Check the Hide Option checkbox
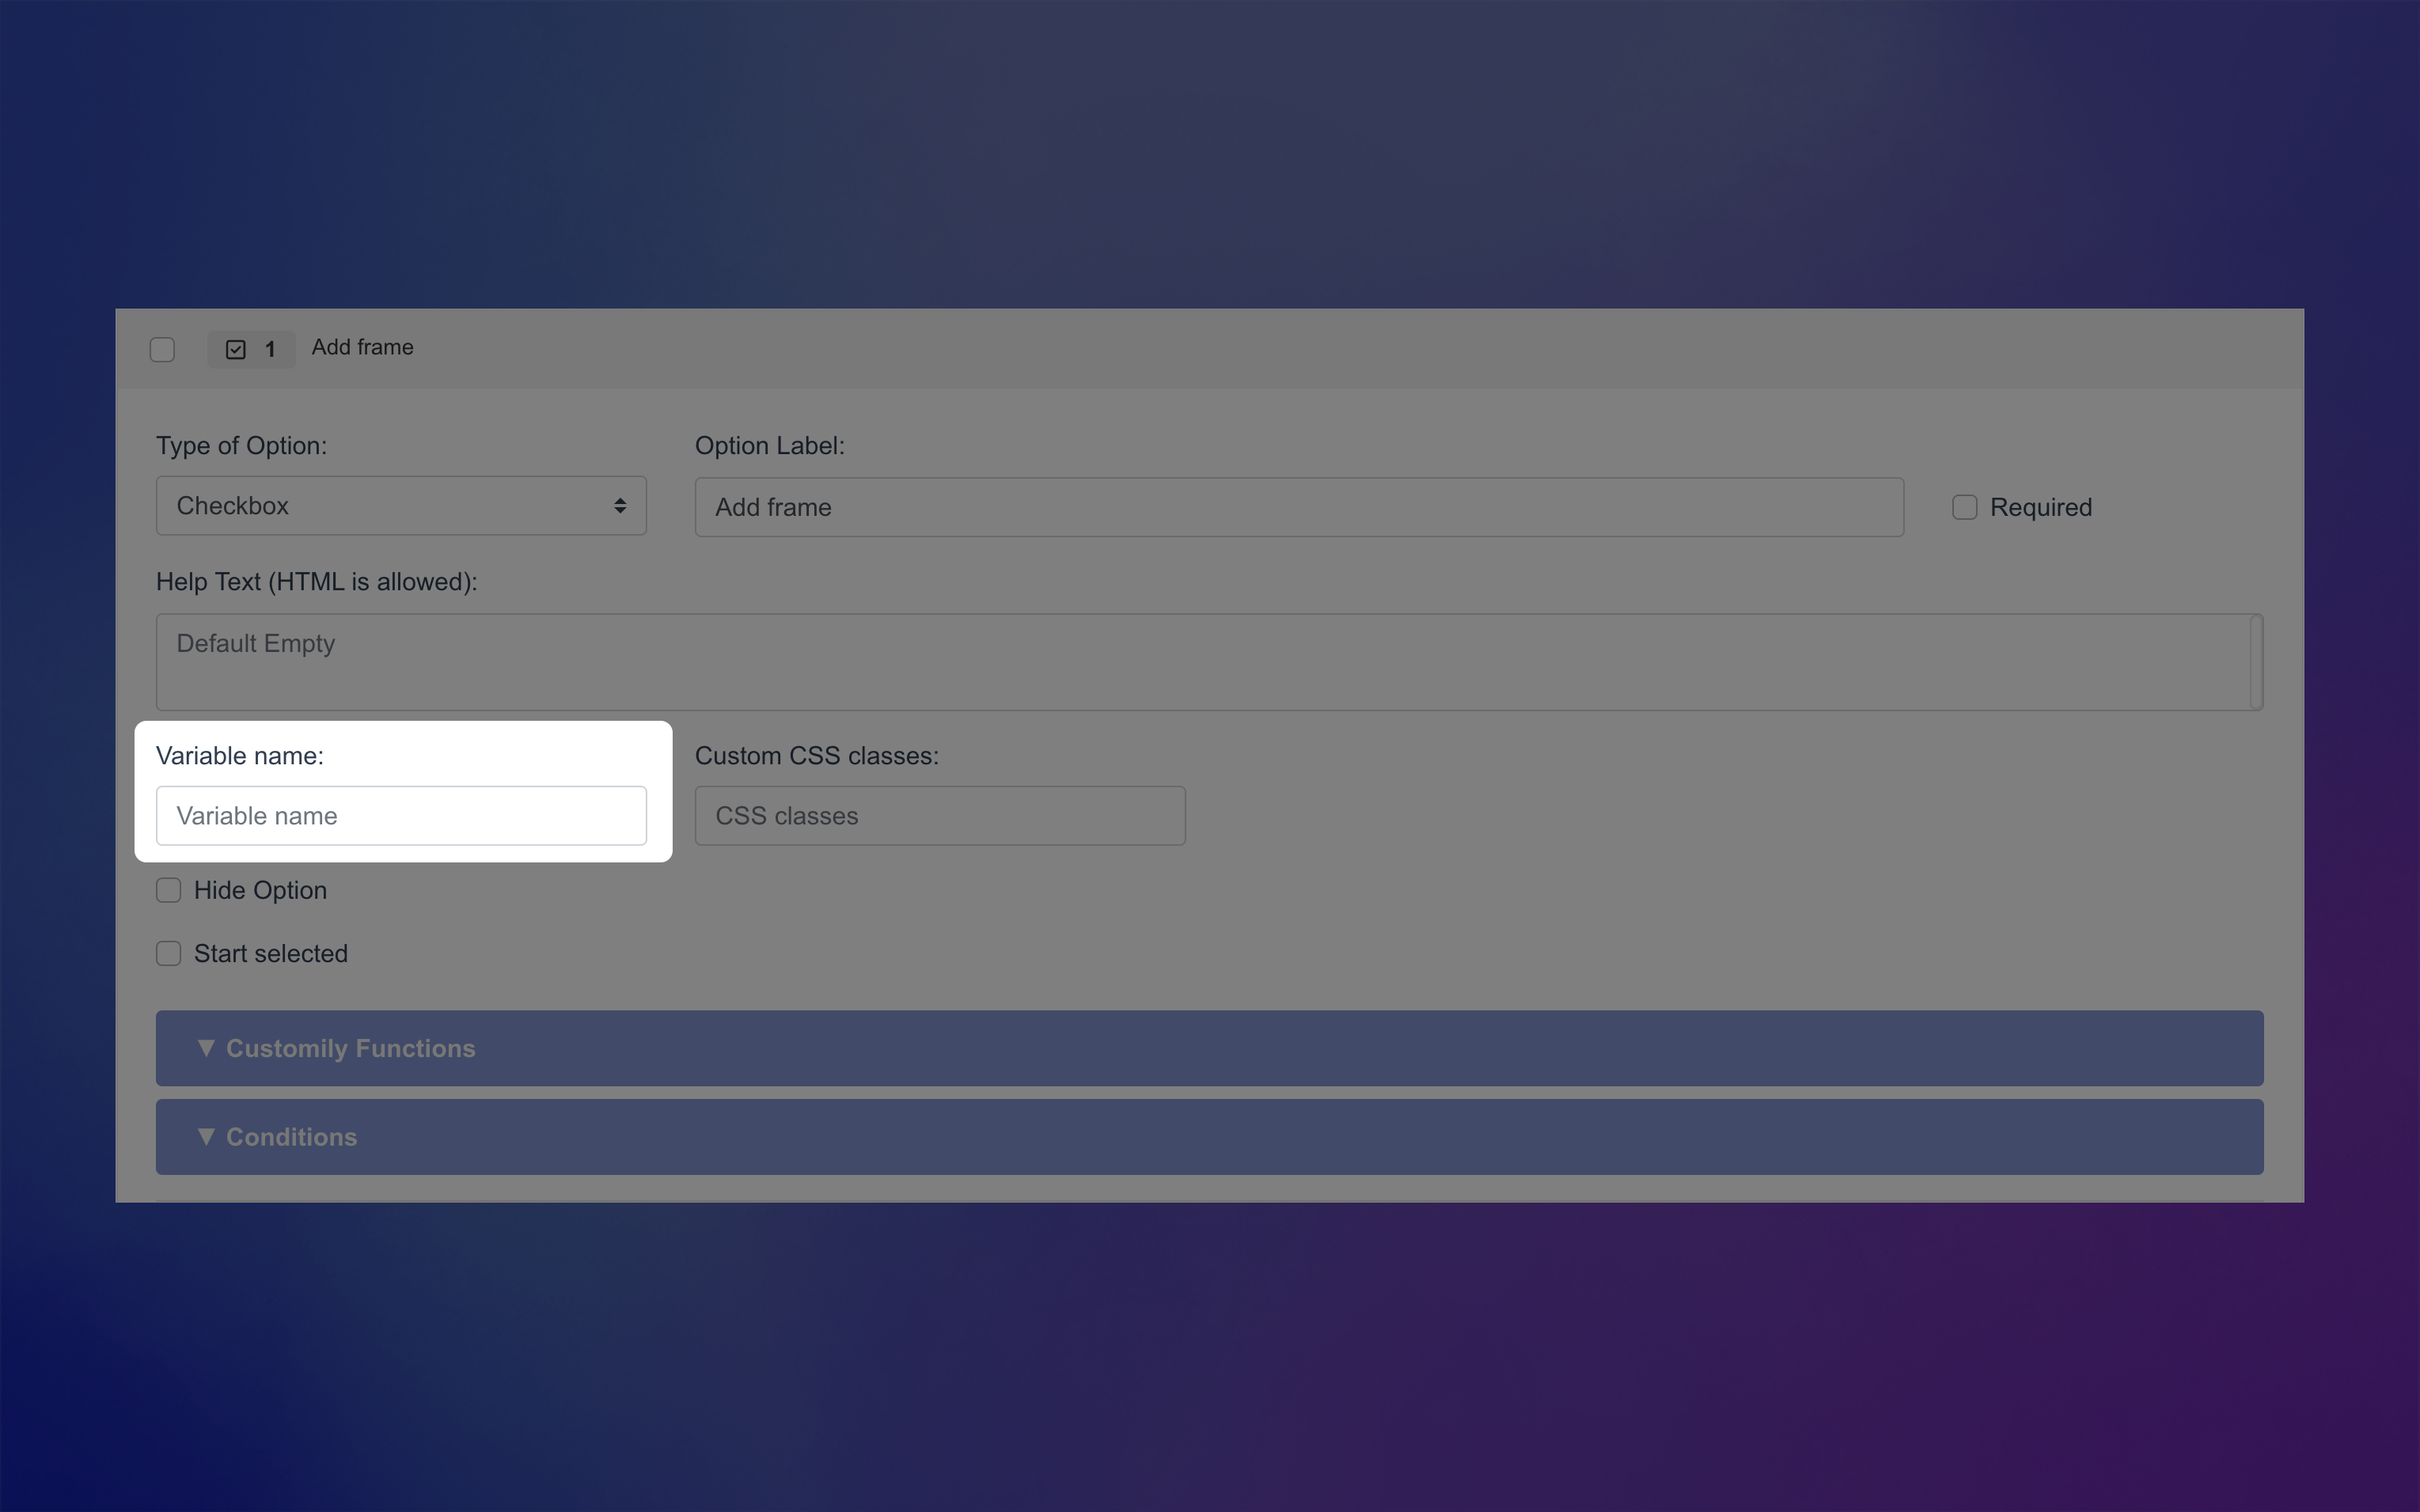The width and height of the screenshot is (2420, 1512). tap(168, 889)
